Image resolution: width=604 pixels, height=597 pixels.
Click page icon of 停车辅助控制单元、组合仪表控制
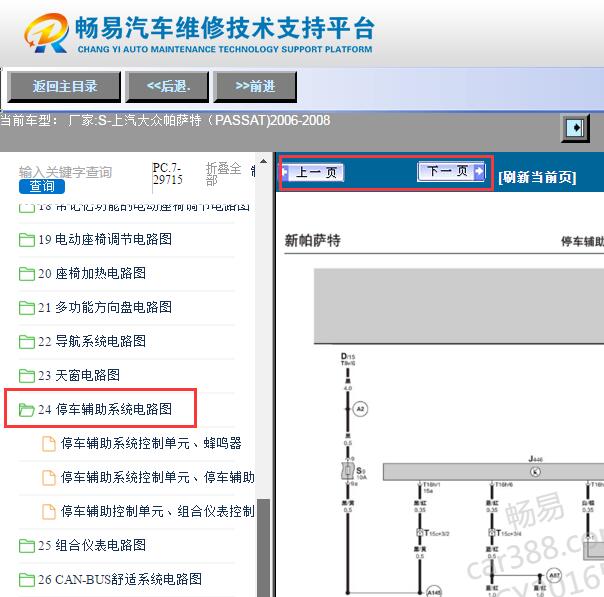(49, 511)
